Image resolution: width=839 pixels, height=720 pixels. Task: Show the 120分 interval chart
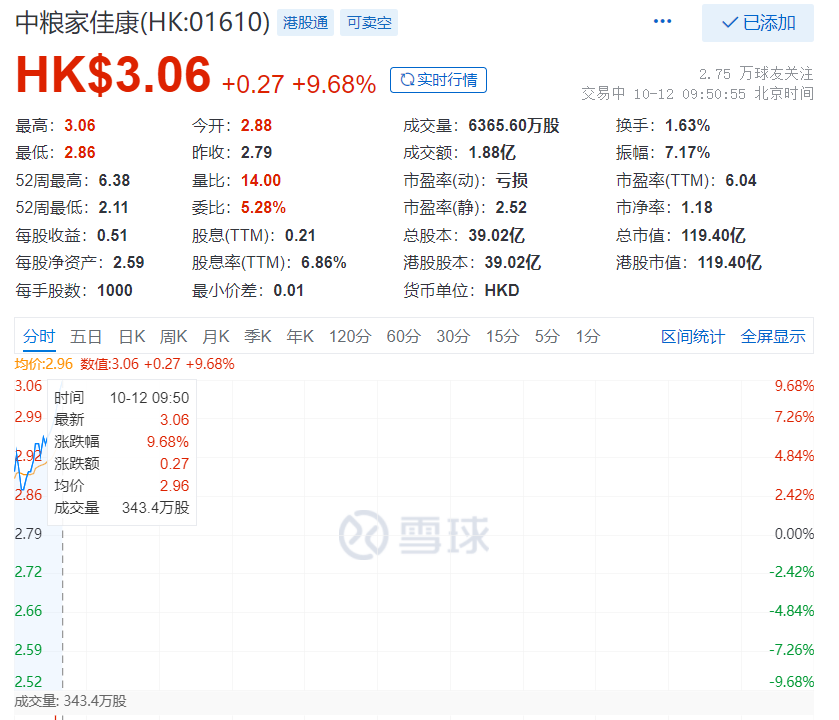[x=350, y=336]
